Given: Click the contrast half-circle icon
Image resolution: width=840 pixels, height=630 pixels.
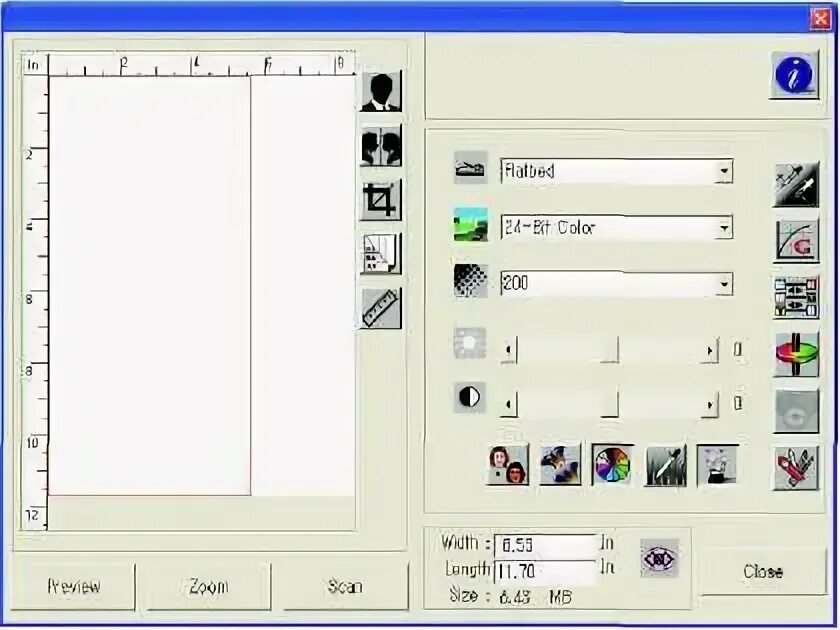Looking at the screenshot, I should tap(470, 398).
